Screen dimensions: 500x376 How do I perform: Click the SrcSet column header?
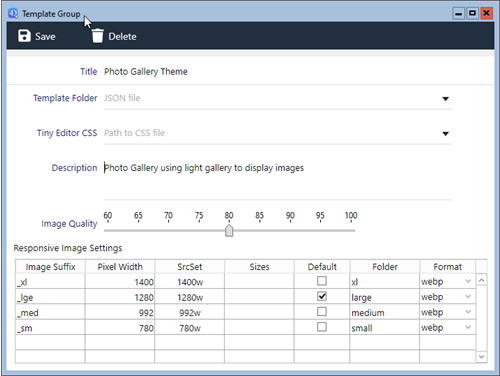190,267
